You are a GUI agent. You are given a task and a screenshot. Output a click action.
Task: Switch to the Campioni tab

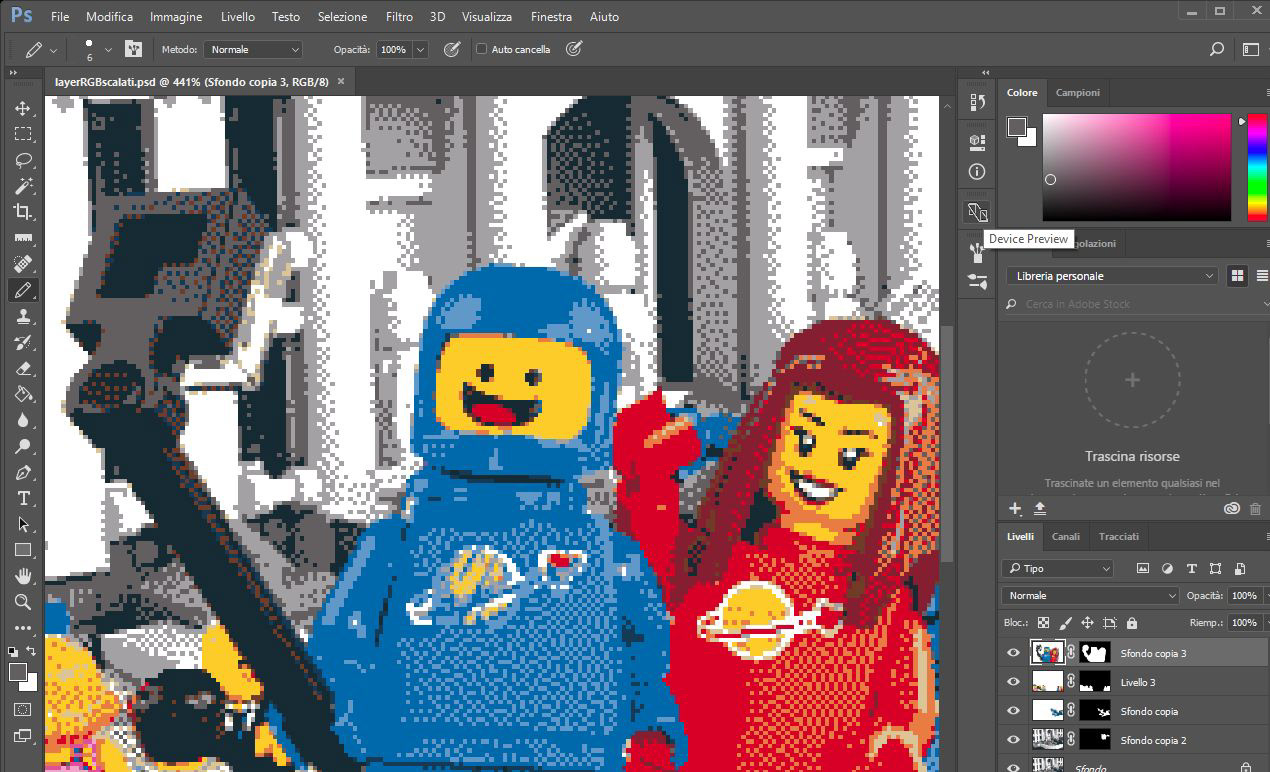click(x=1078, y=92)
